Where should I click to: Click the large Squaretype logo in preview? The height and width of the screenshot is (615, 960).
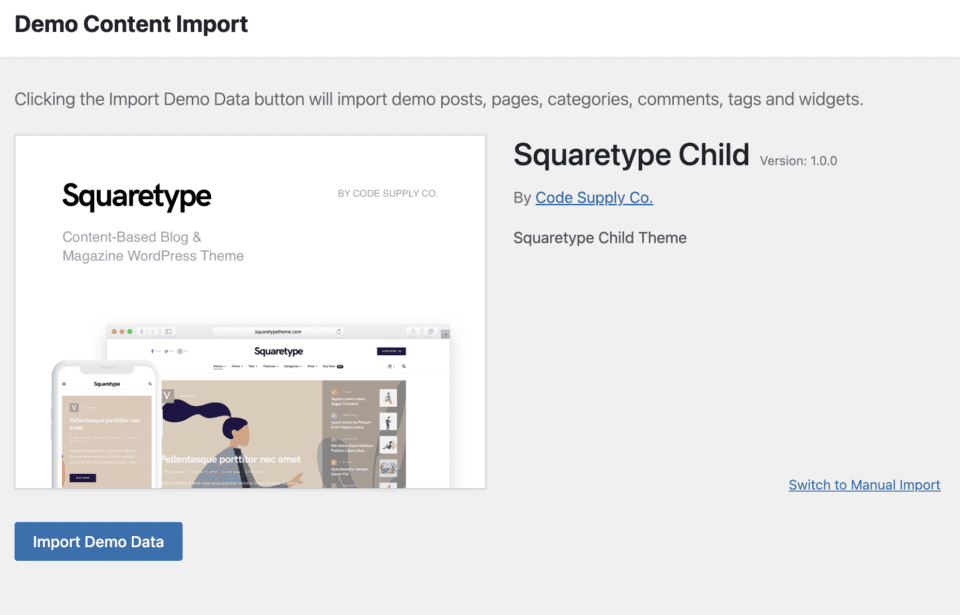(x=136, y=196)
